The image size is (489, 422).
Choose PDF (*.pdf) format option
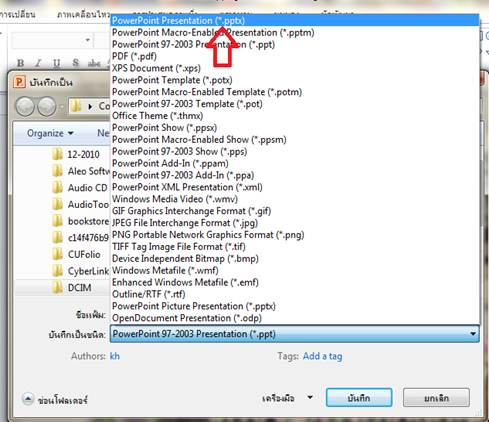click(134, 56)
